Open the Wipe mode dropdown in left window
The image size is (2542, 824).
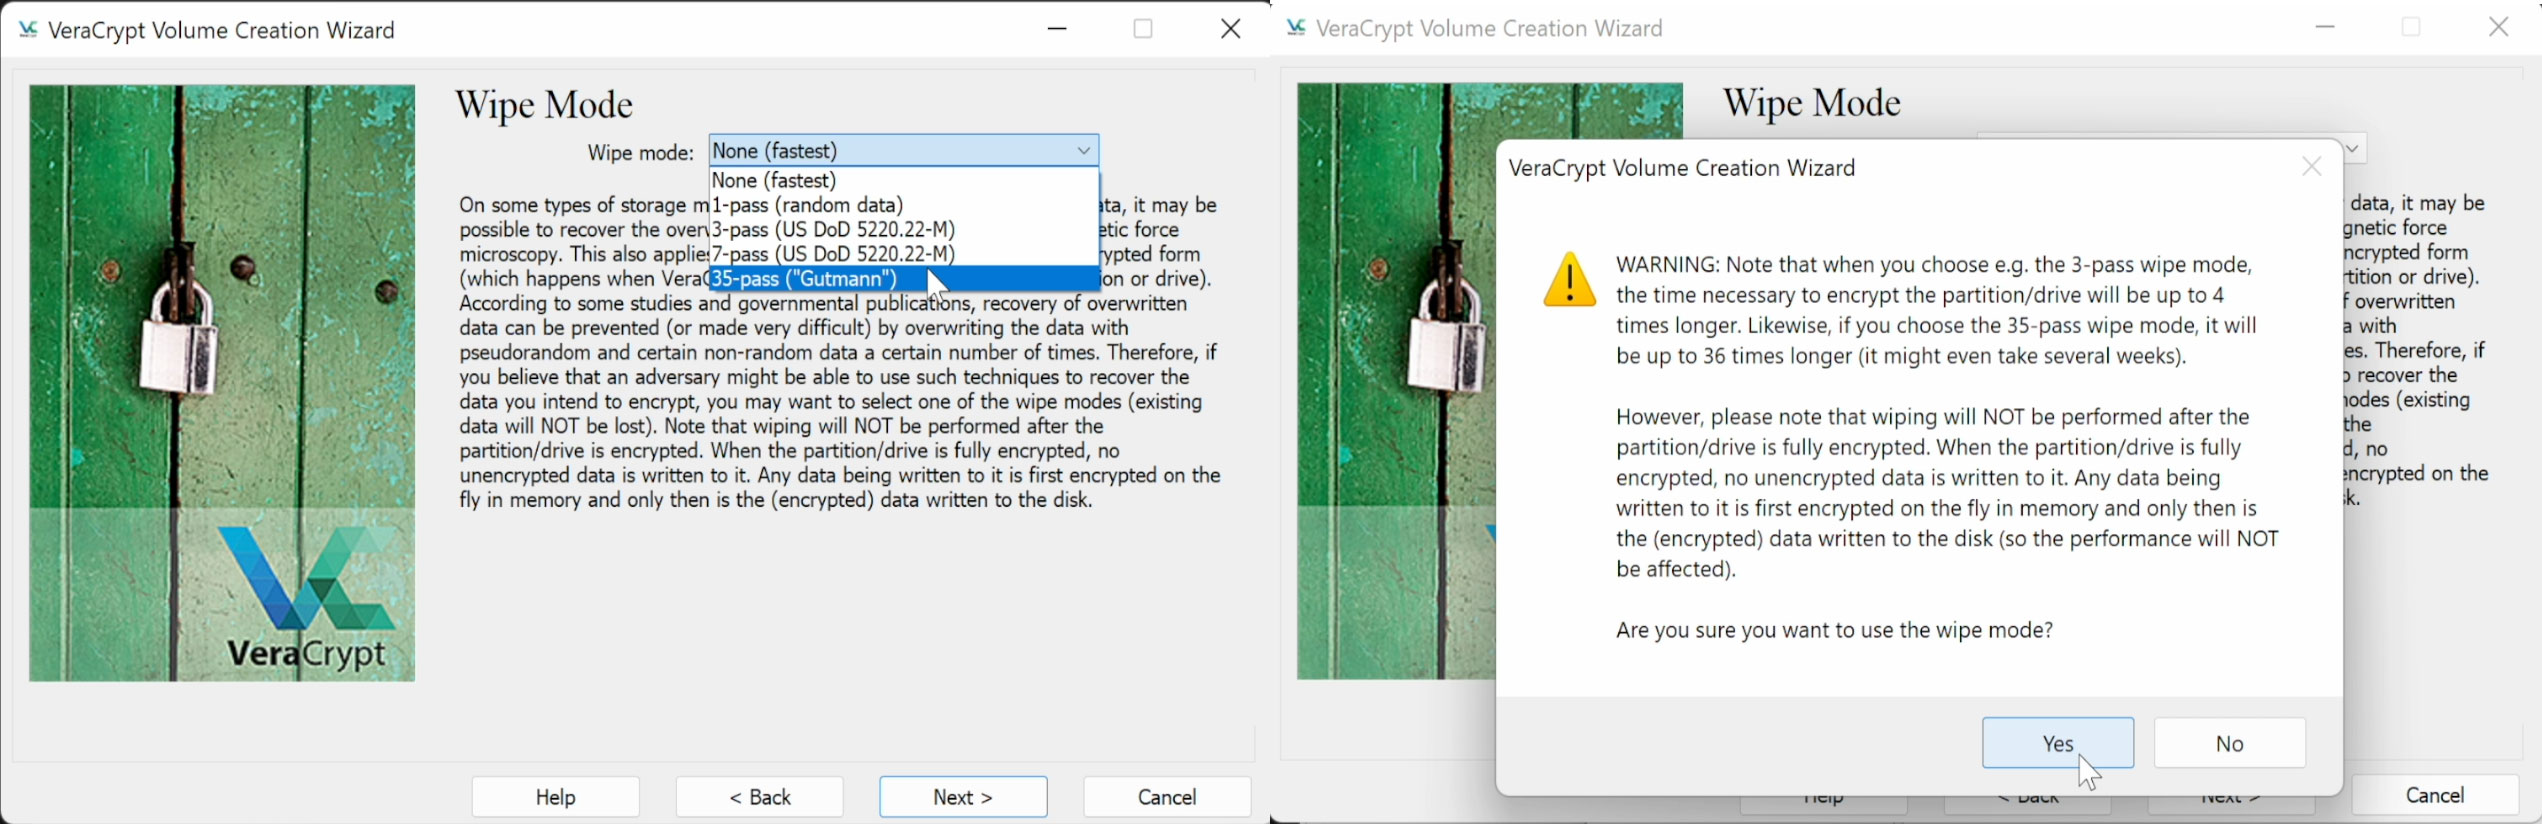[903, 150]
